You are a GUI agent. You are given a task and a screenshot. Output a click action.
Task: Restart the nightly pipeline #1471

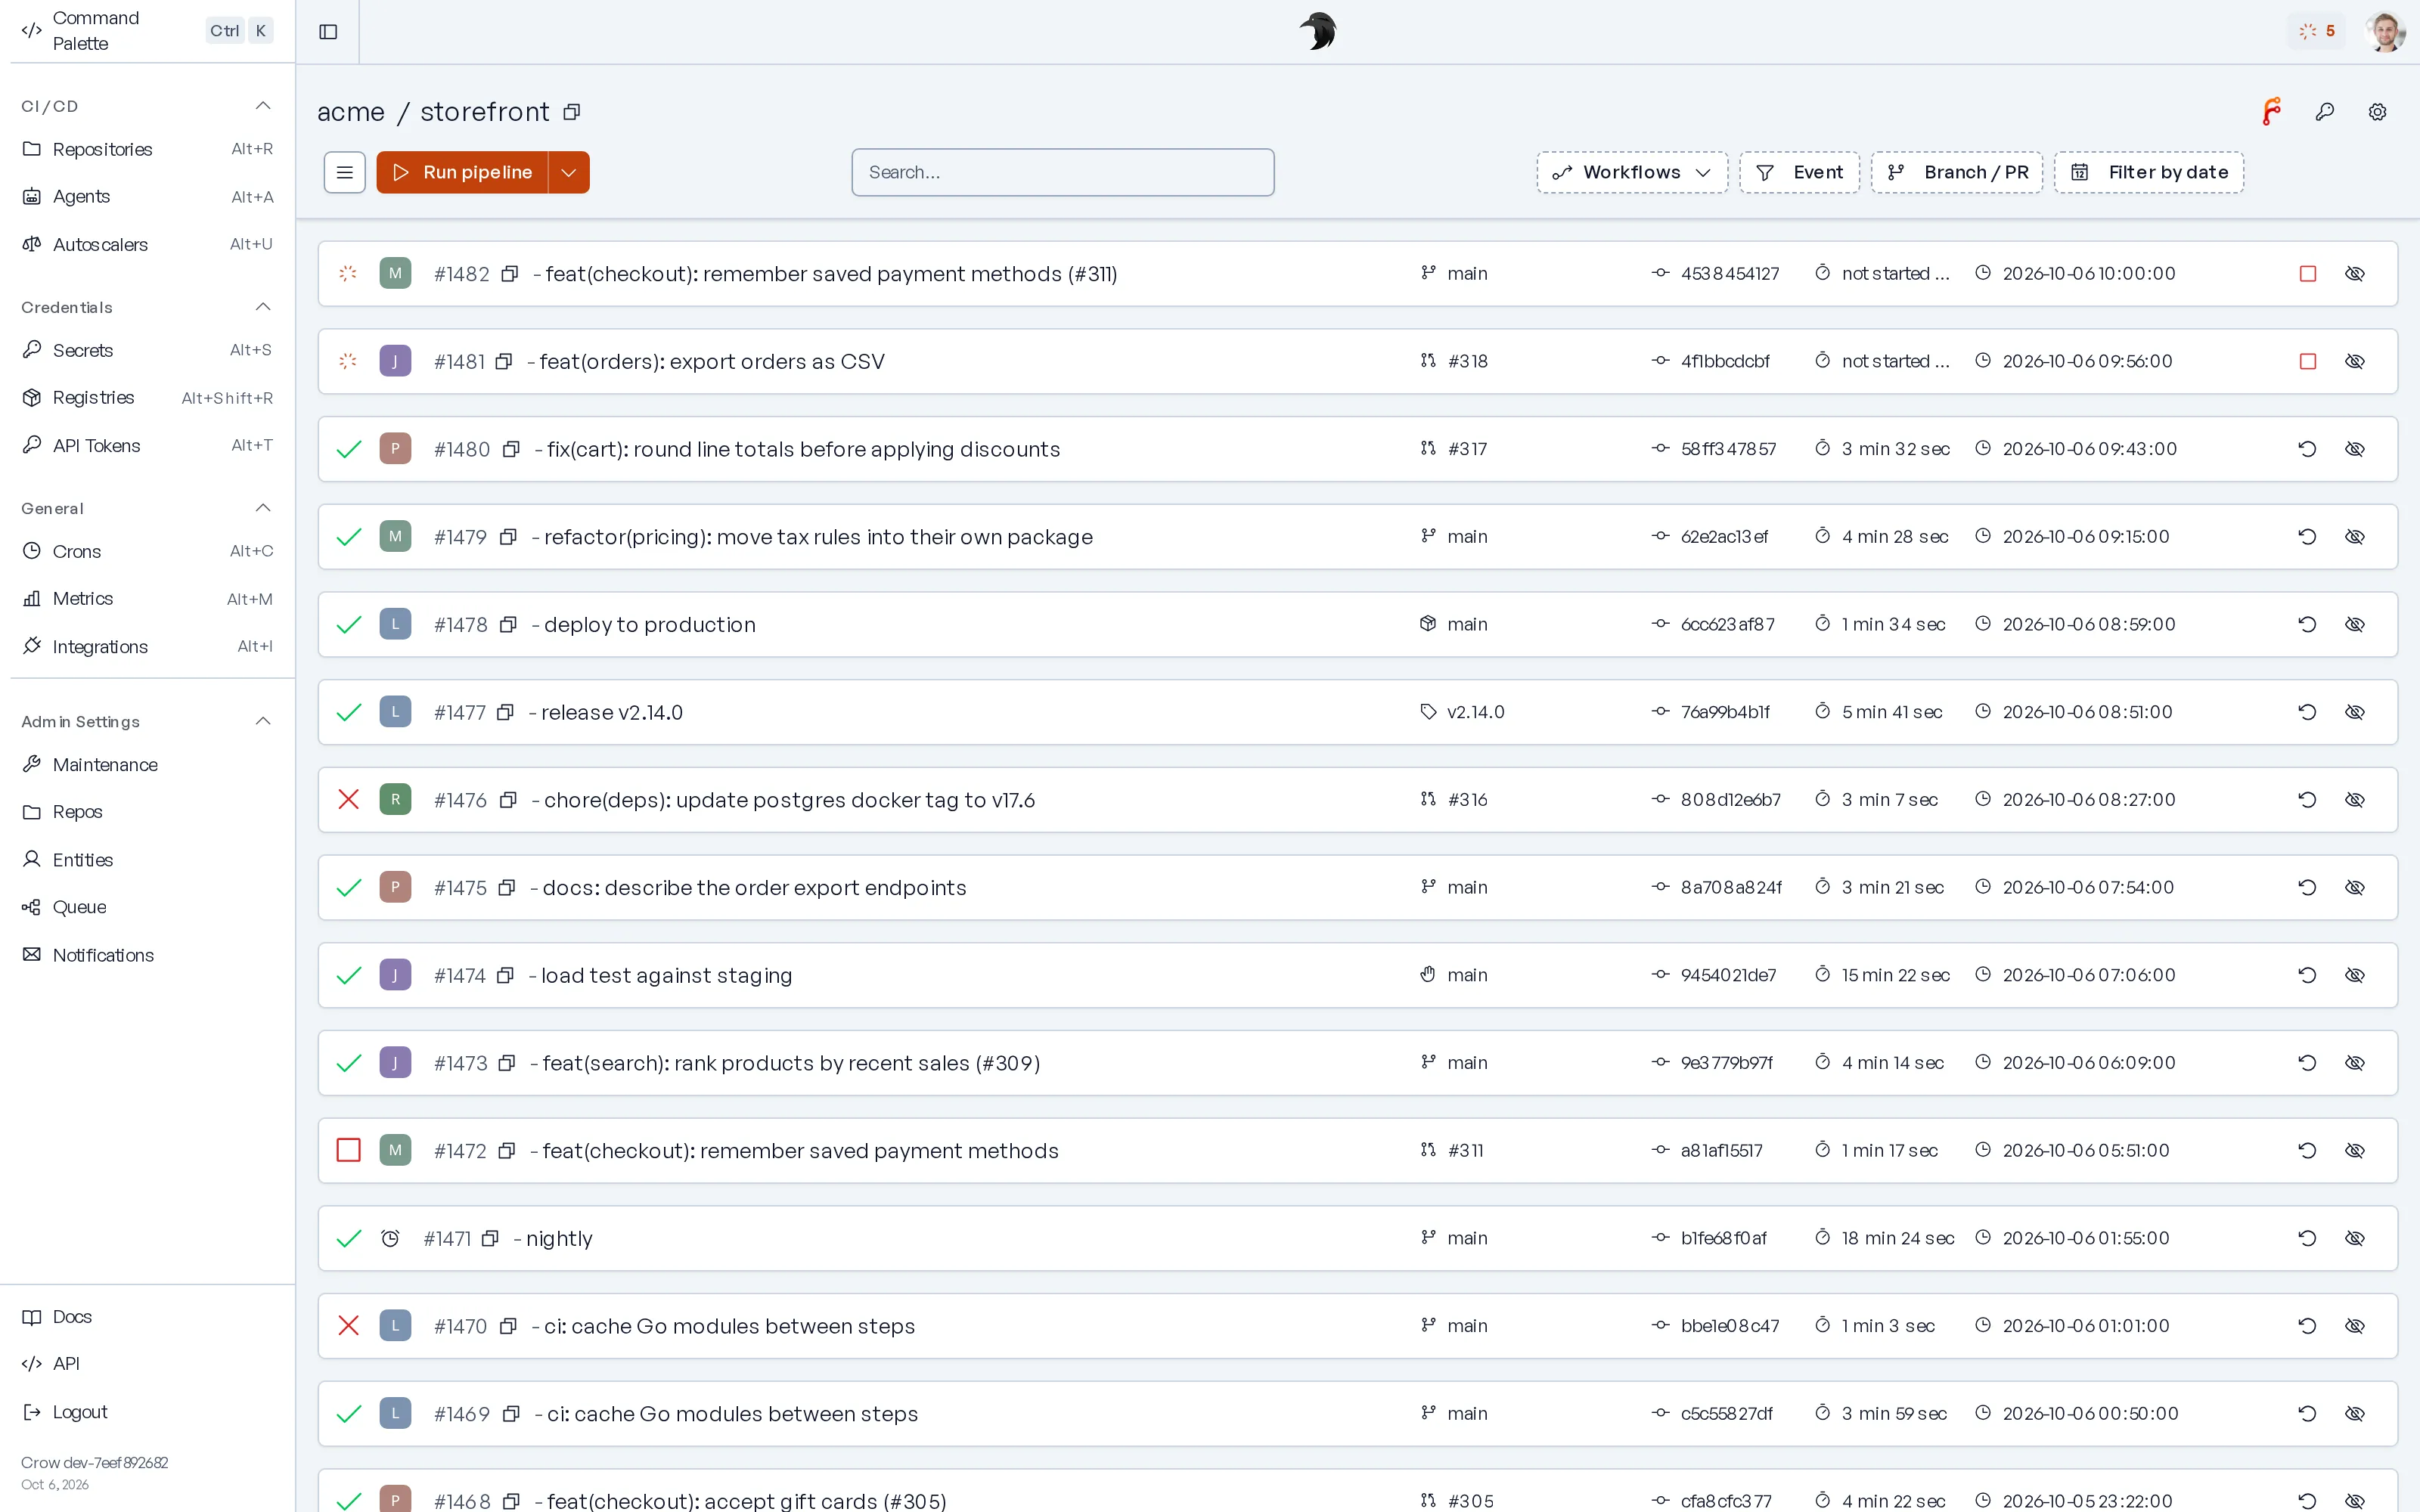2308,1238
